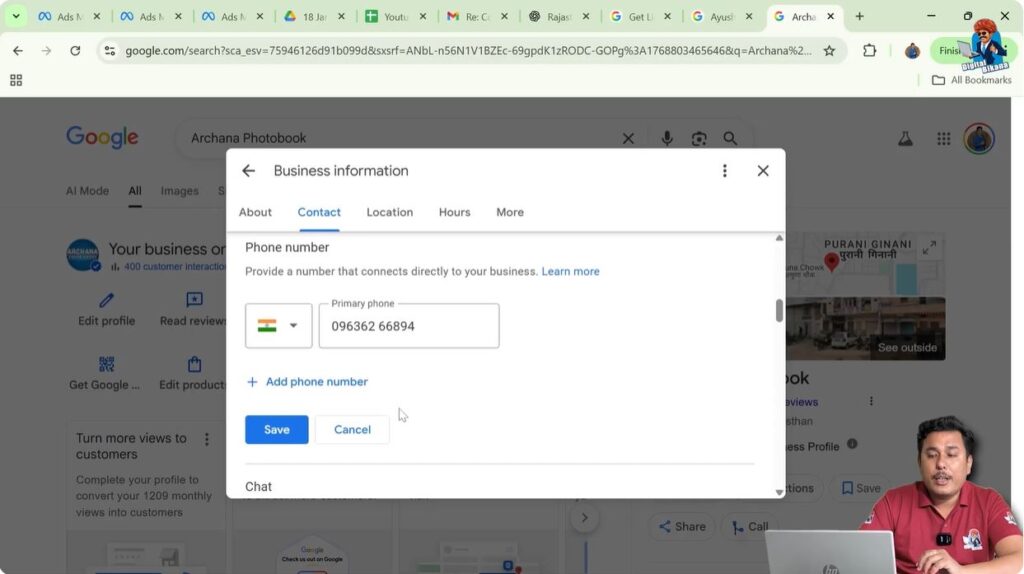The height and width of the screenshot is (574, 1024).
Task: Open Read reviews option
Action: [193, 309]
